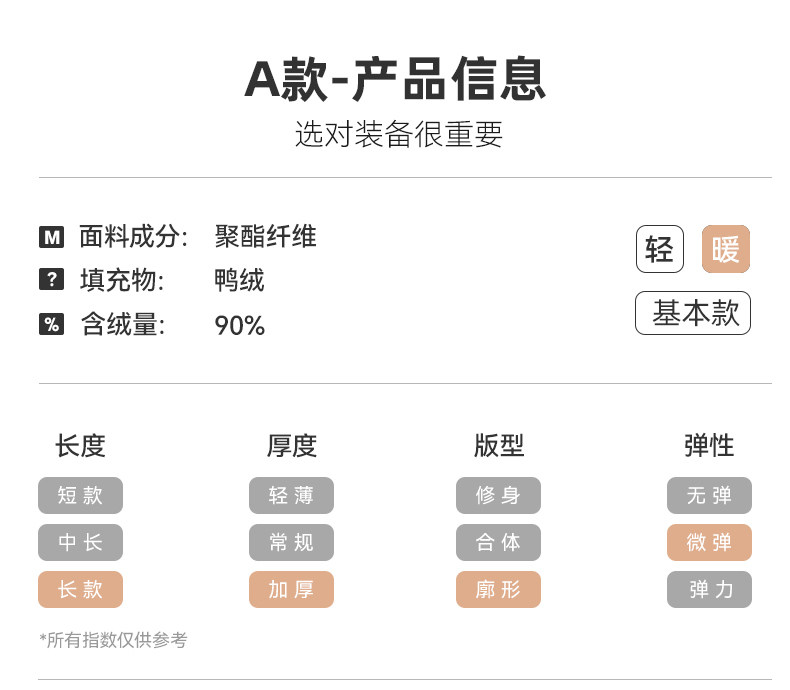Pick 廓形 silhouette fit option
Viewport: 790px width, 690px height.
pos(498,589)
